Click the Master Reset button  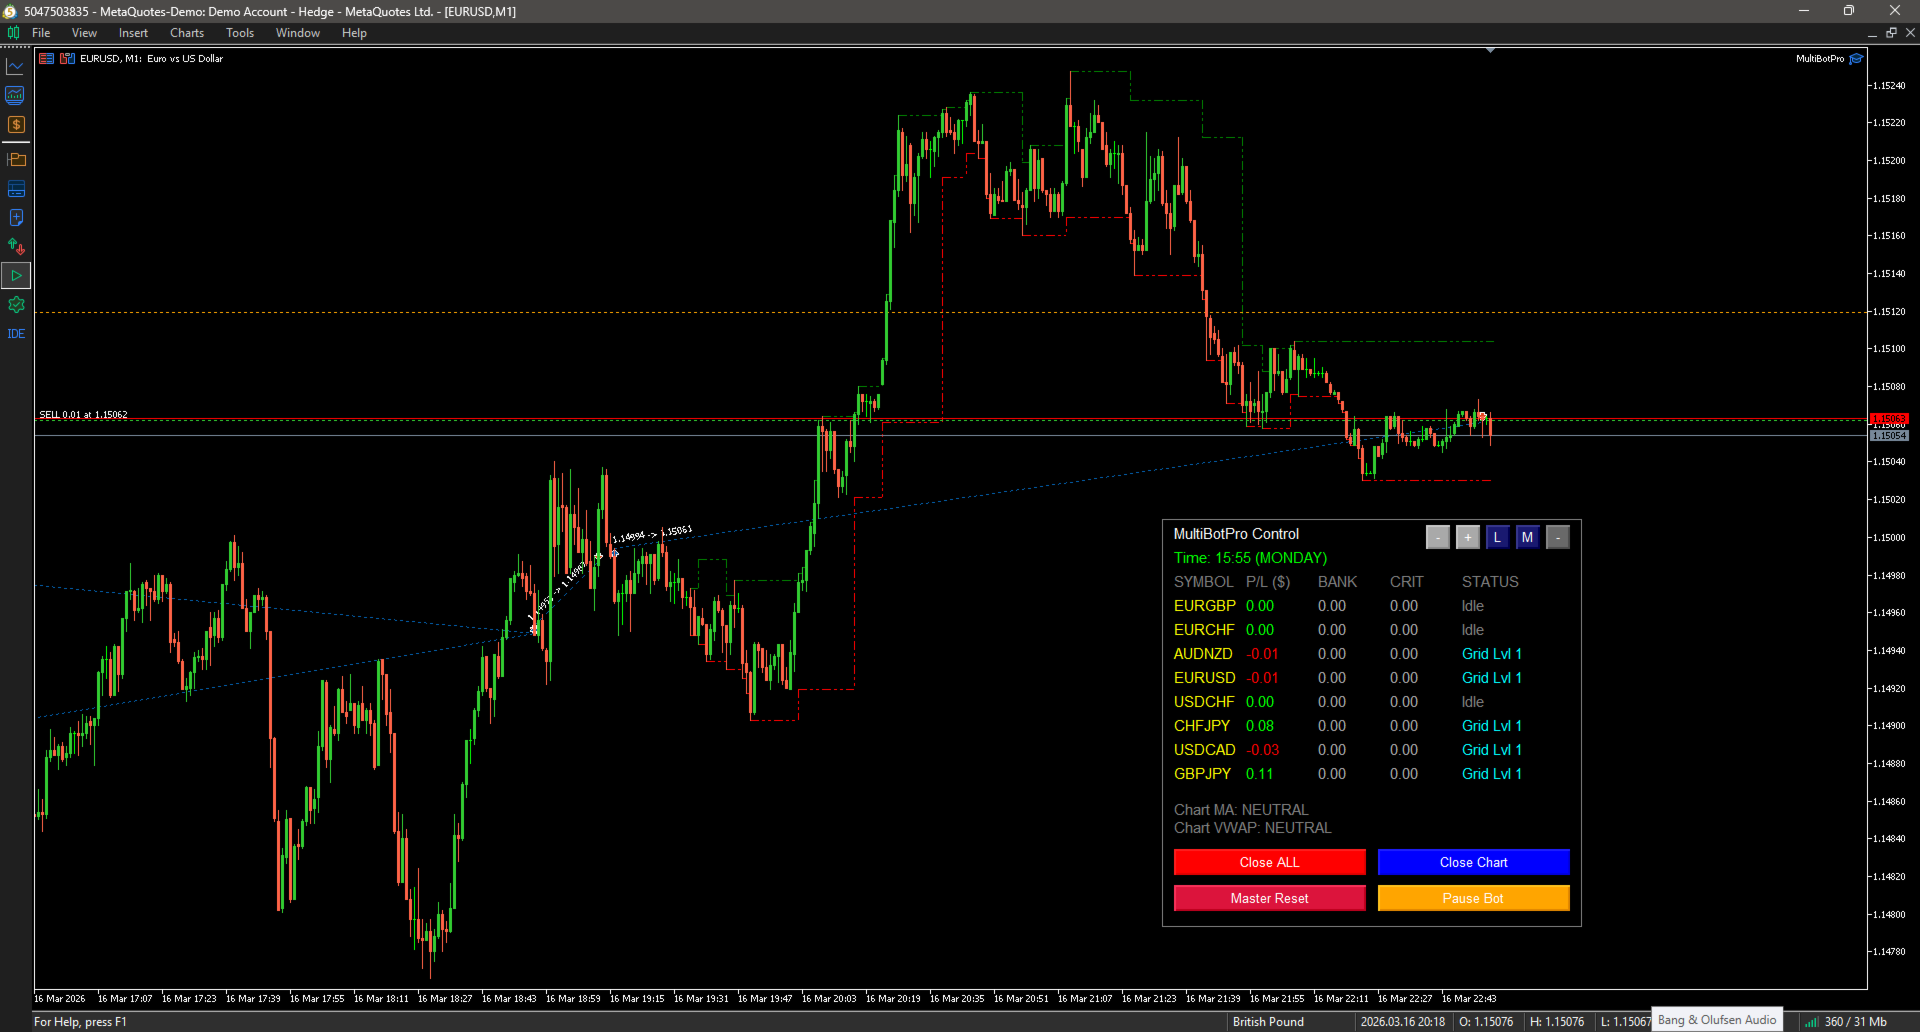[1269, 898]
